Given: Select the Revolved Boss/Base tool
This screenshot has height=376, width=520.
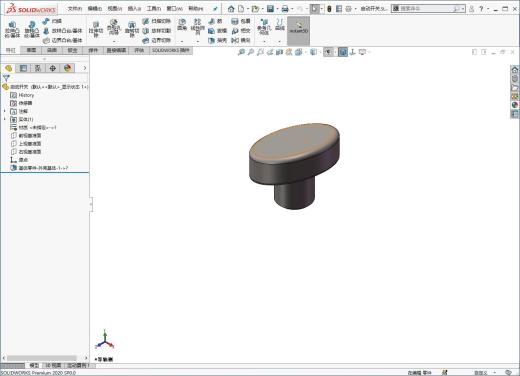Looking at the screenshot, I should pyautogui.click(x=32, y=29).
